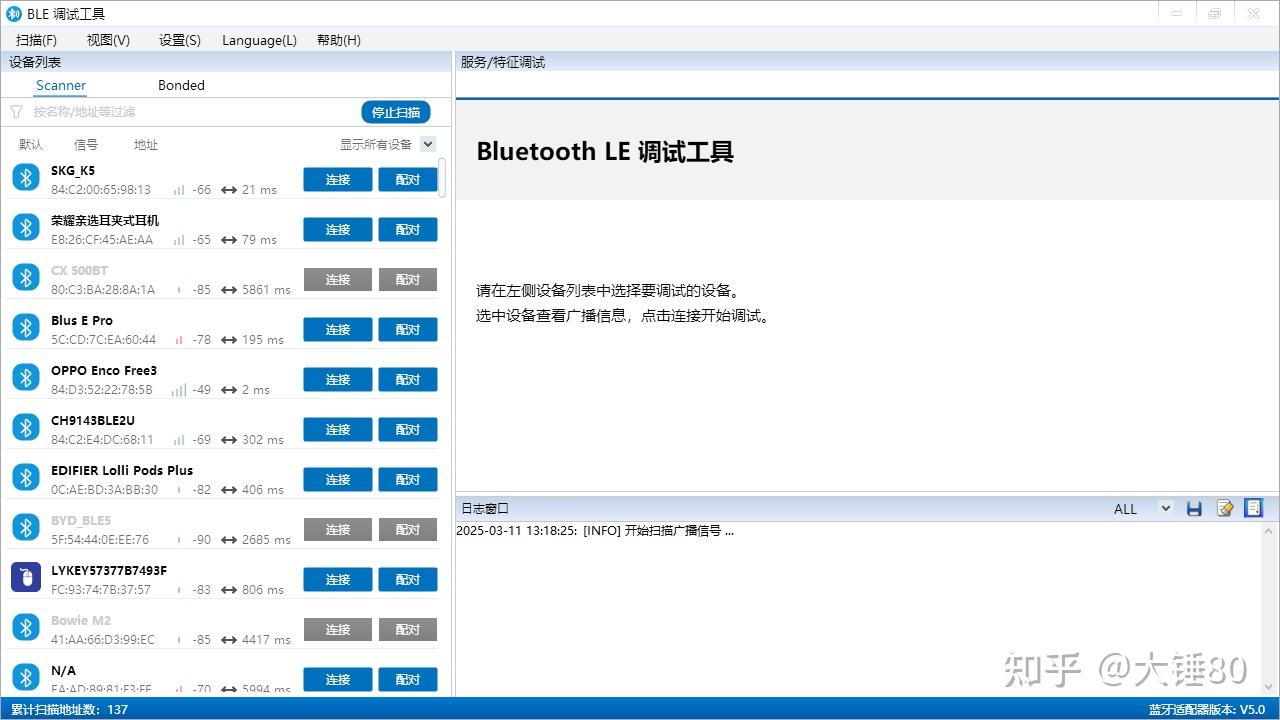Click the Bluetooth icon for 荣耀亲选耳夹式耳机
This screenshot has height=720, width=1280.
tap(26, 227)
